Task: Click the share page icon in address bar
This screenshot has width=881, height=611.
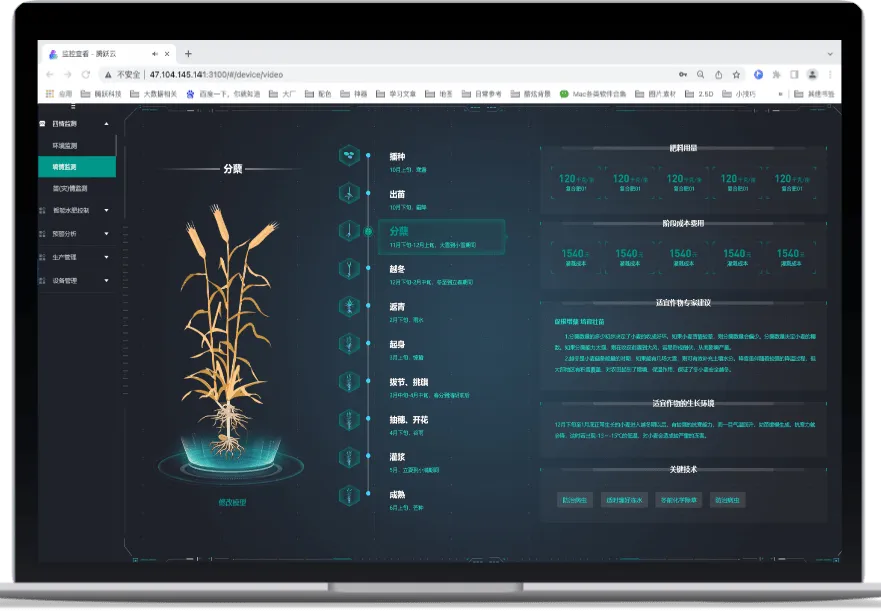Action: click(x=717, y=74)
